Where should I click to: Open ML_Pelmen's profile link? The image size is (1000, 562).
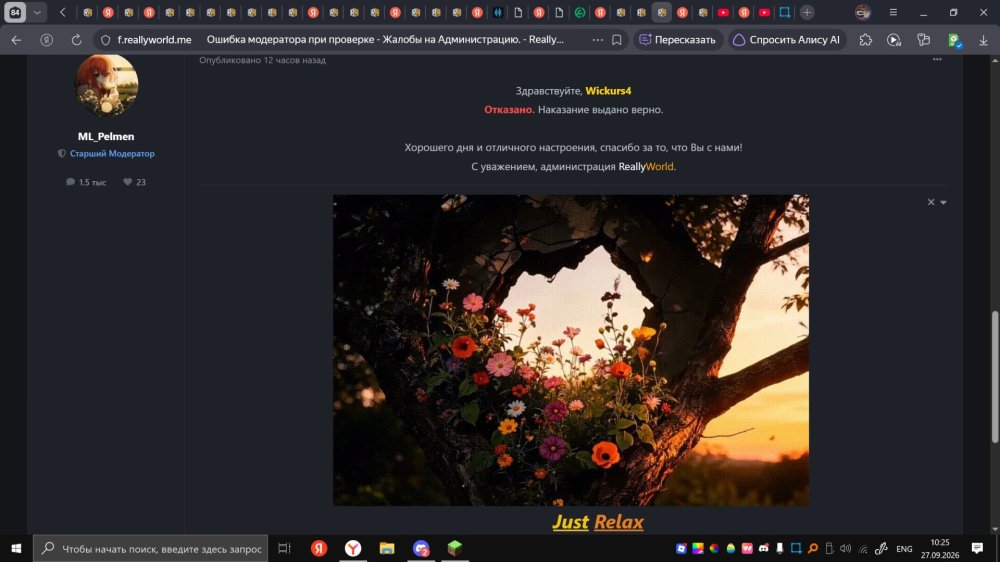(x=106, y=137)
